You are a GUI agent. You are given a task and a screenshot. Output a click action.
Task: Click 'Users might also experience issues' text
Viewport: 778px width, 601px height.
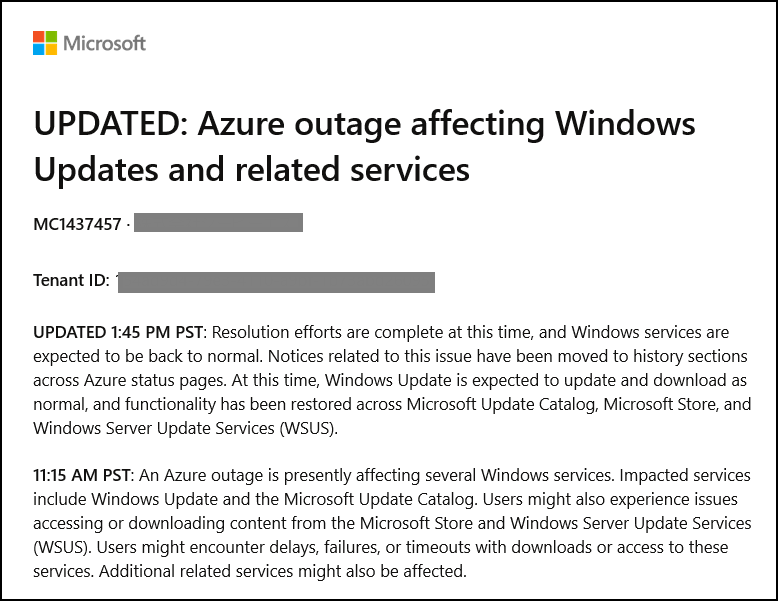point(610,499)
